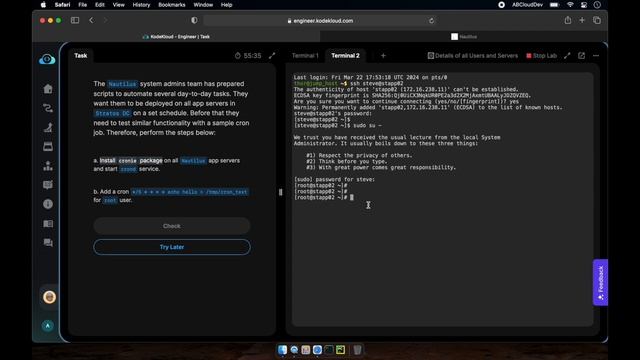Switch to the Nautilus Safari tab
This screenshot has height=360, width=640.
pos(464,37)
